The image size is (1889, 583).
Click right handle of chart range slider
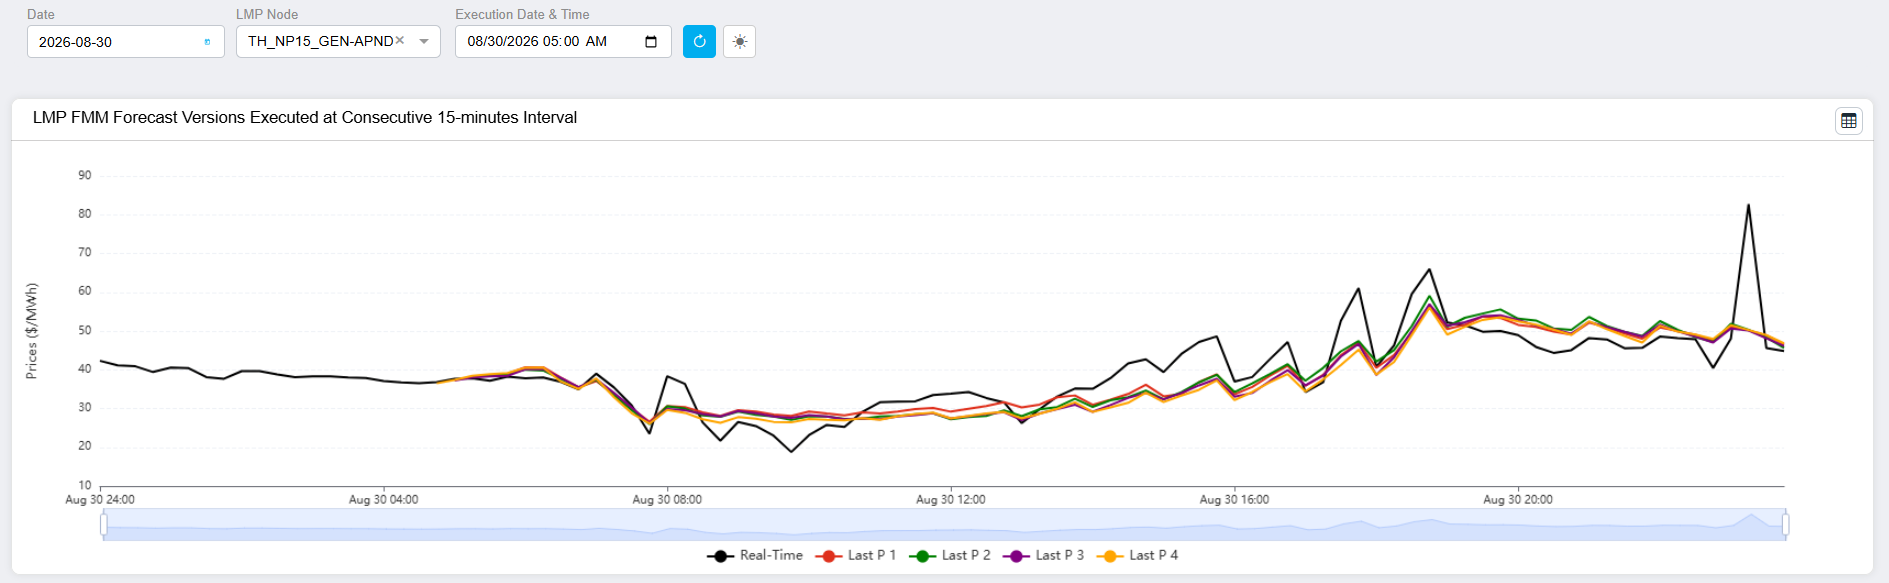[x=1785, y=524]
